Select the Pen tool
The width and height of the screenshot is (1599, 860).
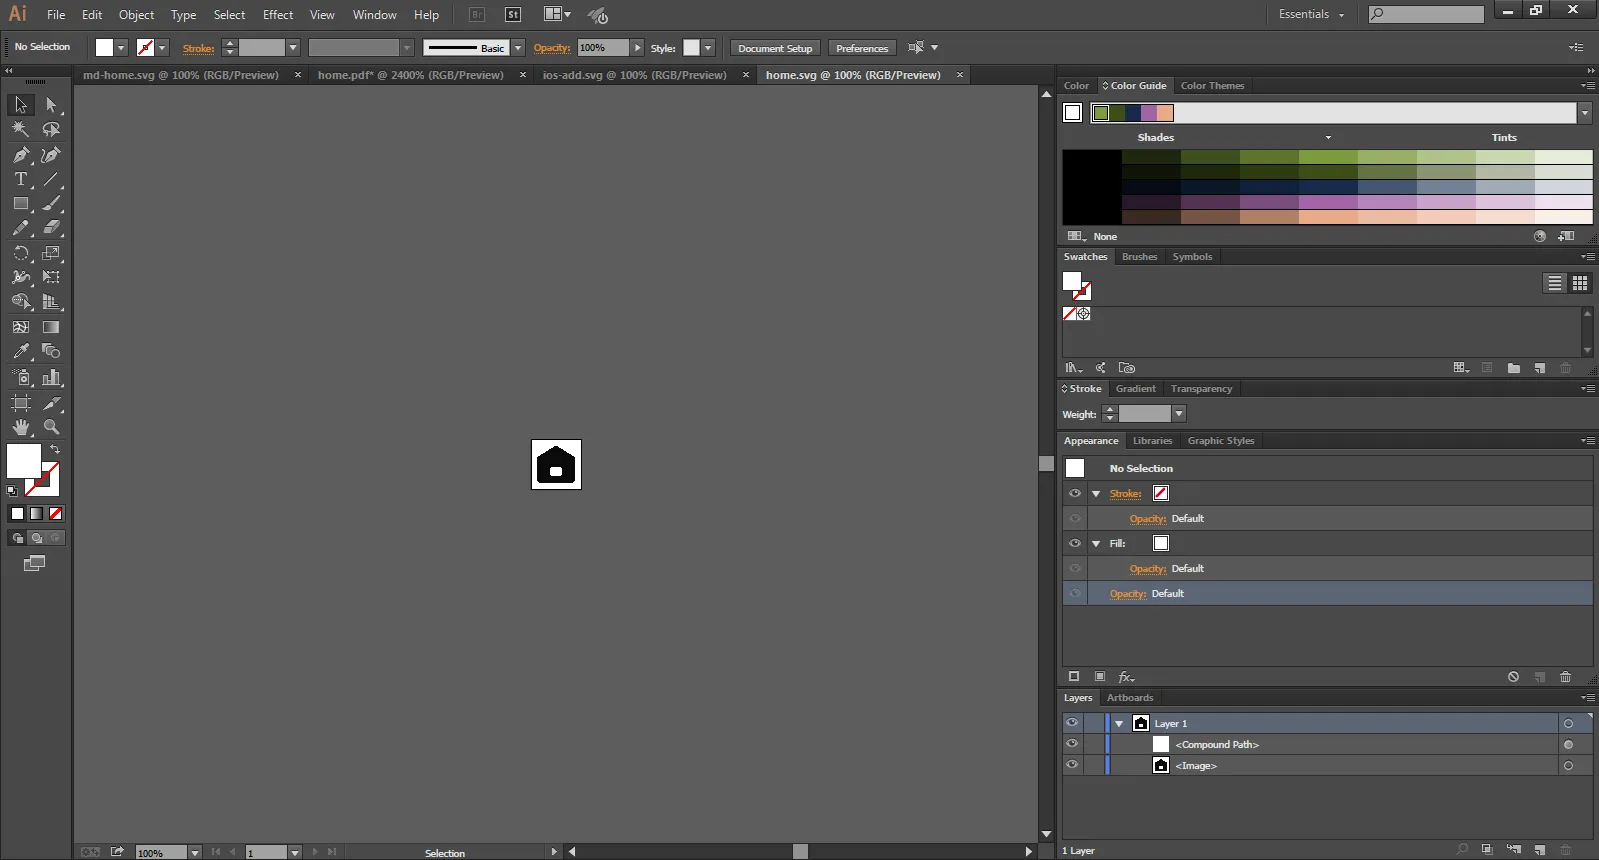(x=20, y=155)
